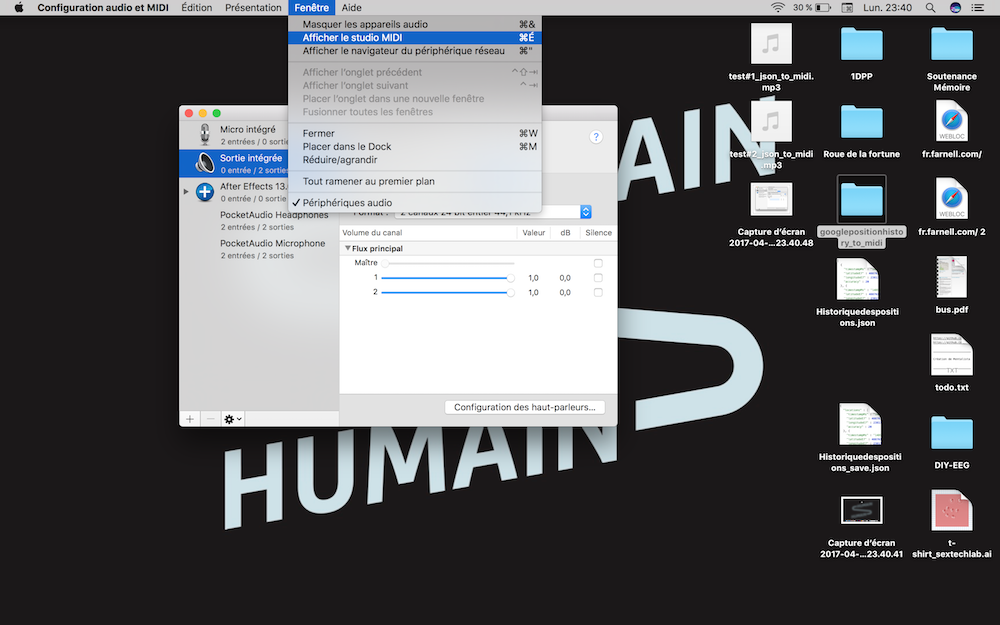Click the Siri icon in the menu bar
This screenshot has height=625, width=1000.
955,8
